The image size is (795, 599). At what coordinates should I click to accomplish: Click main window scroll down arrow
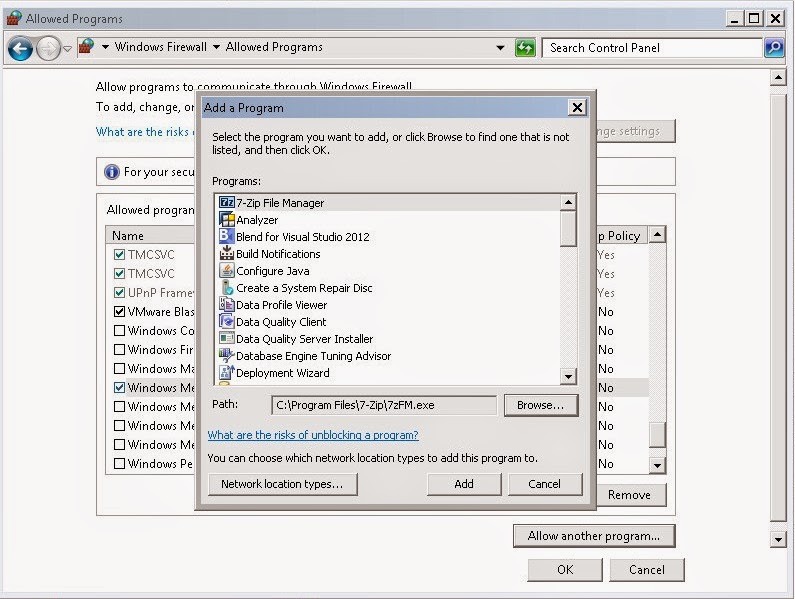pos(778,539)
